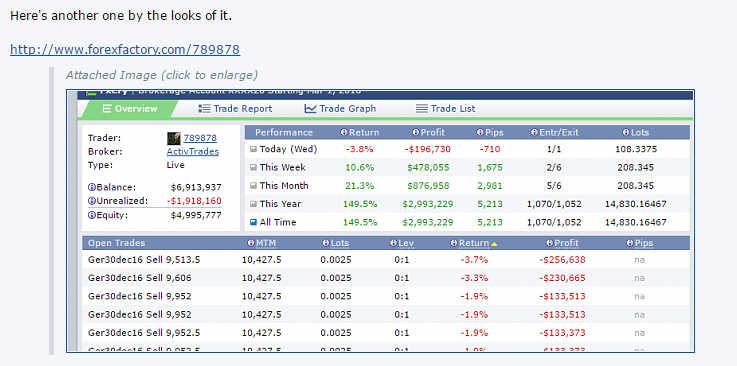Open the forexfactory.com/789878 link
The width and height of the screenshot is (737, 366).
pos(125,50)
